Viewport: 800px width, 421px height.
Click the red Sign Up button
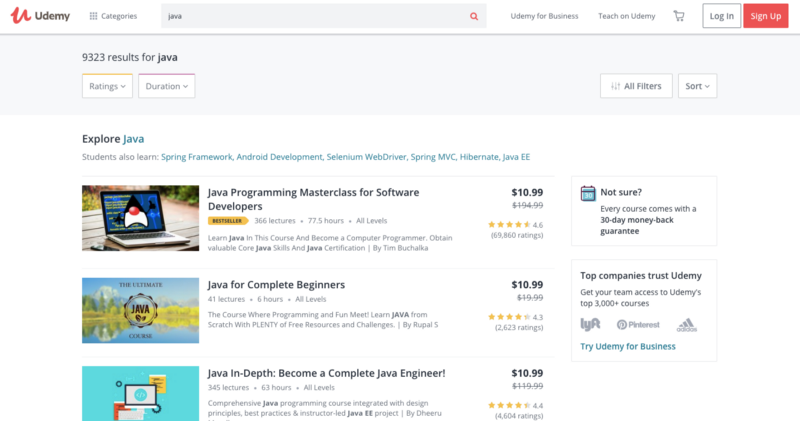coord(765,16)
